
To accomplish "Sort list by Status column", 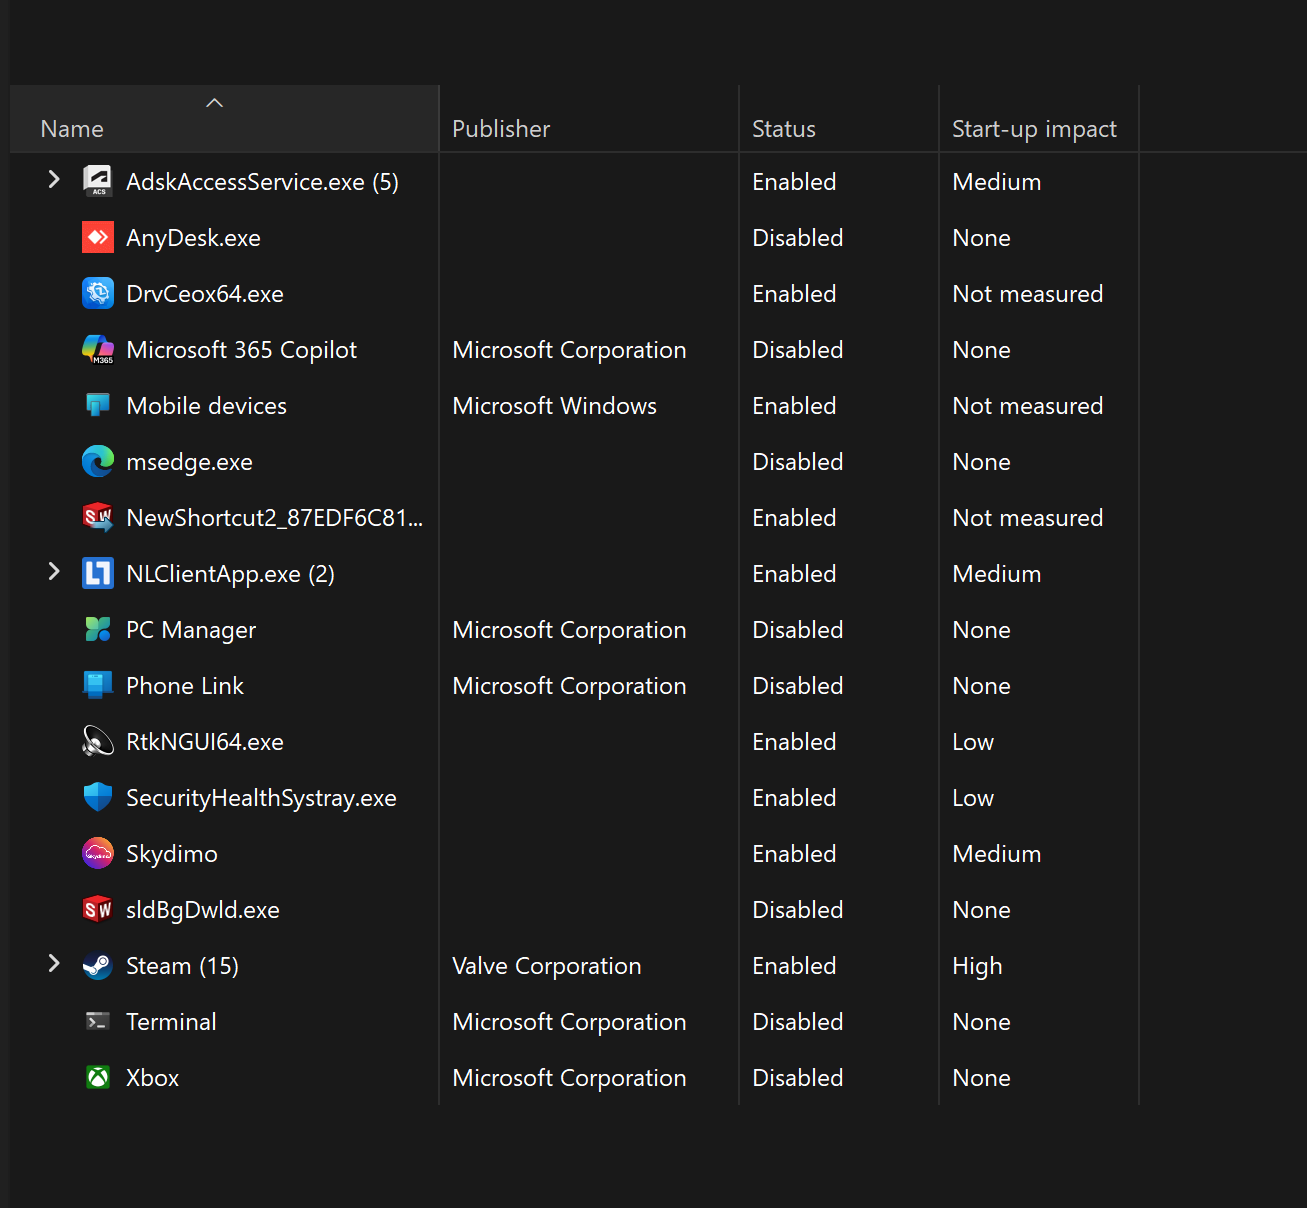I will [784, 129].
